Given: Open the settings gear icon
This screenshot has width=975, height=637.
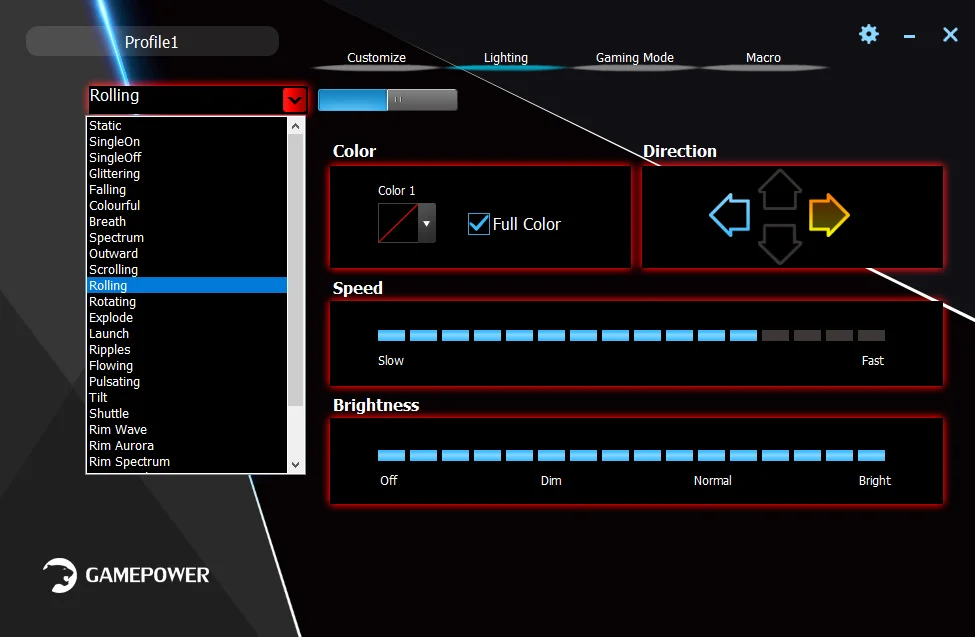Looking at the screenshot, I should (869, 34).
